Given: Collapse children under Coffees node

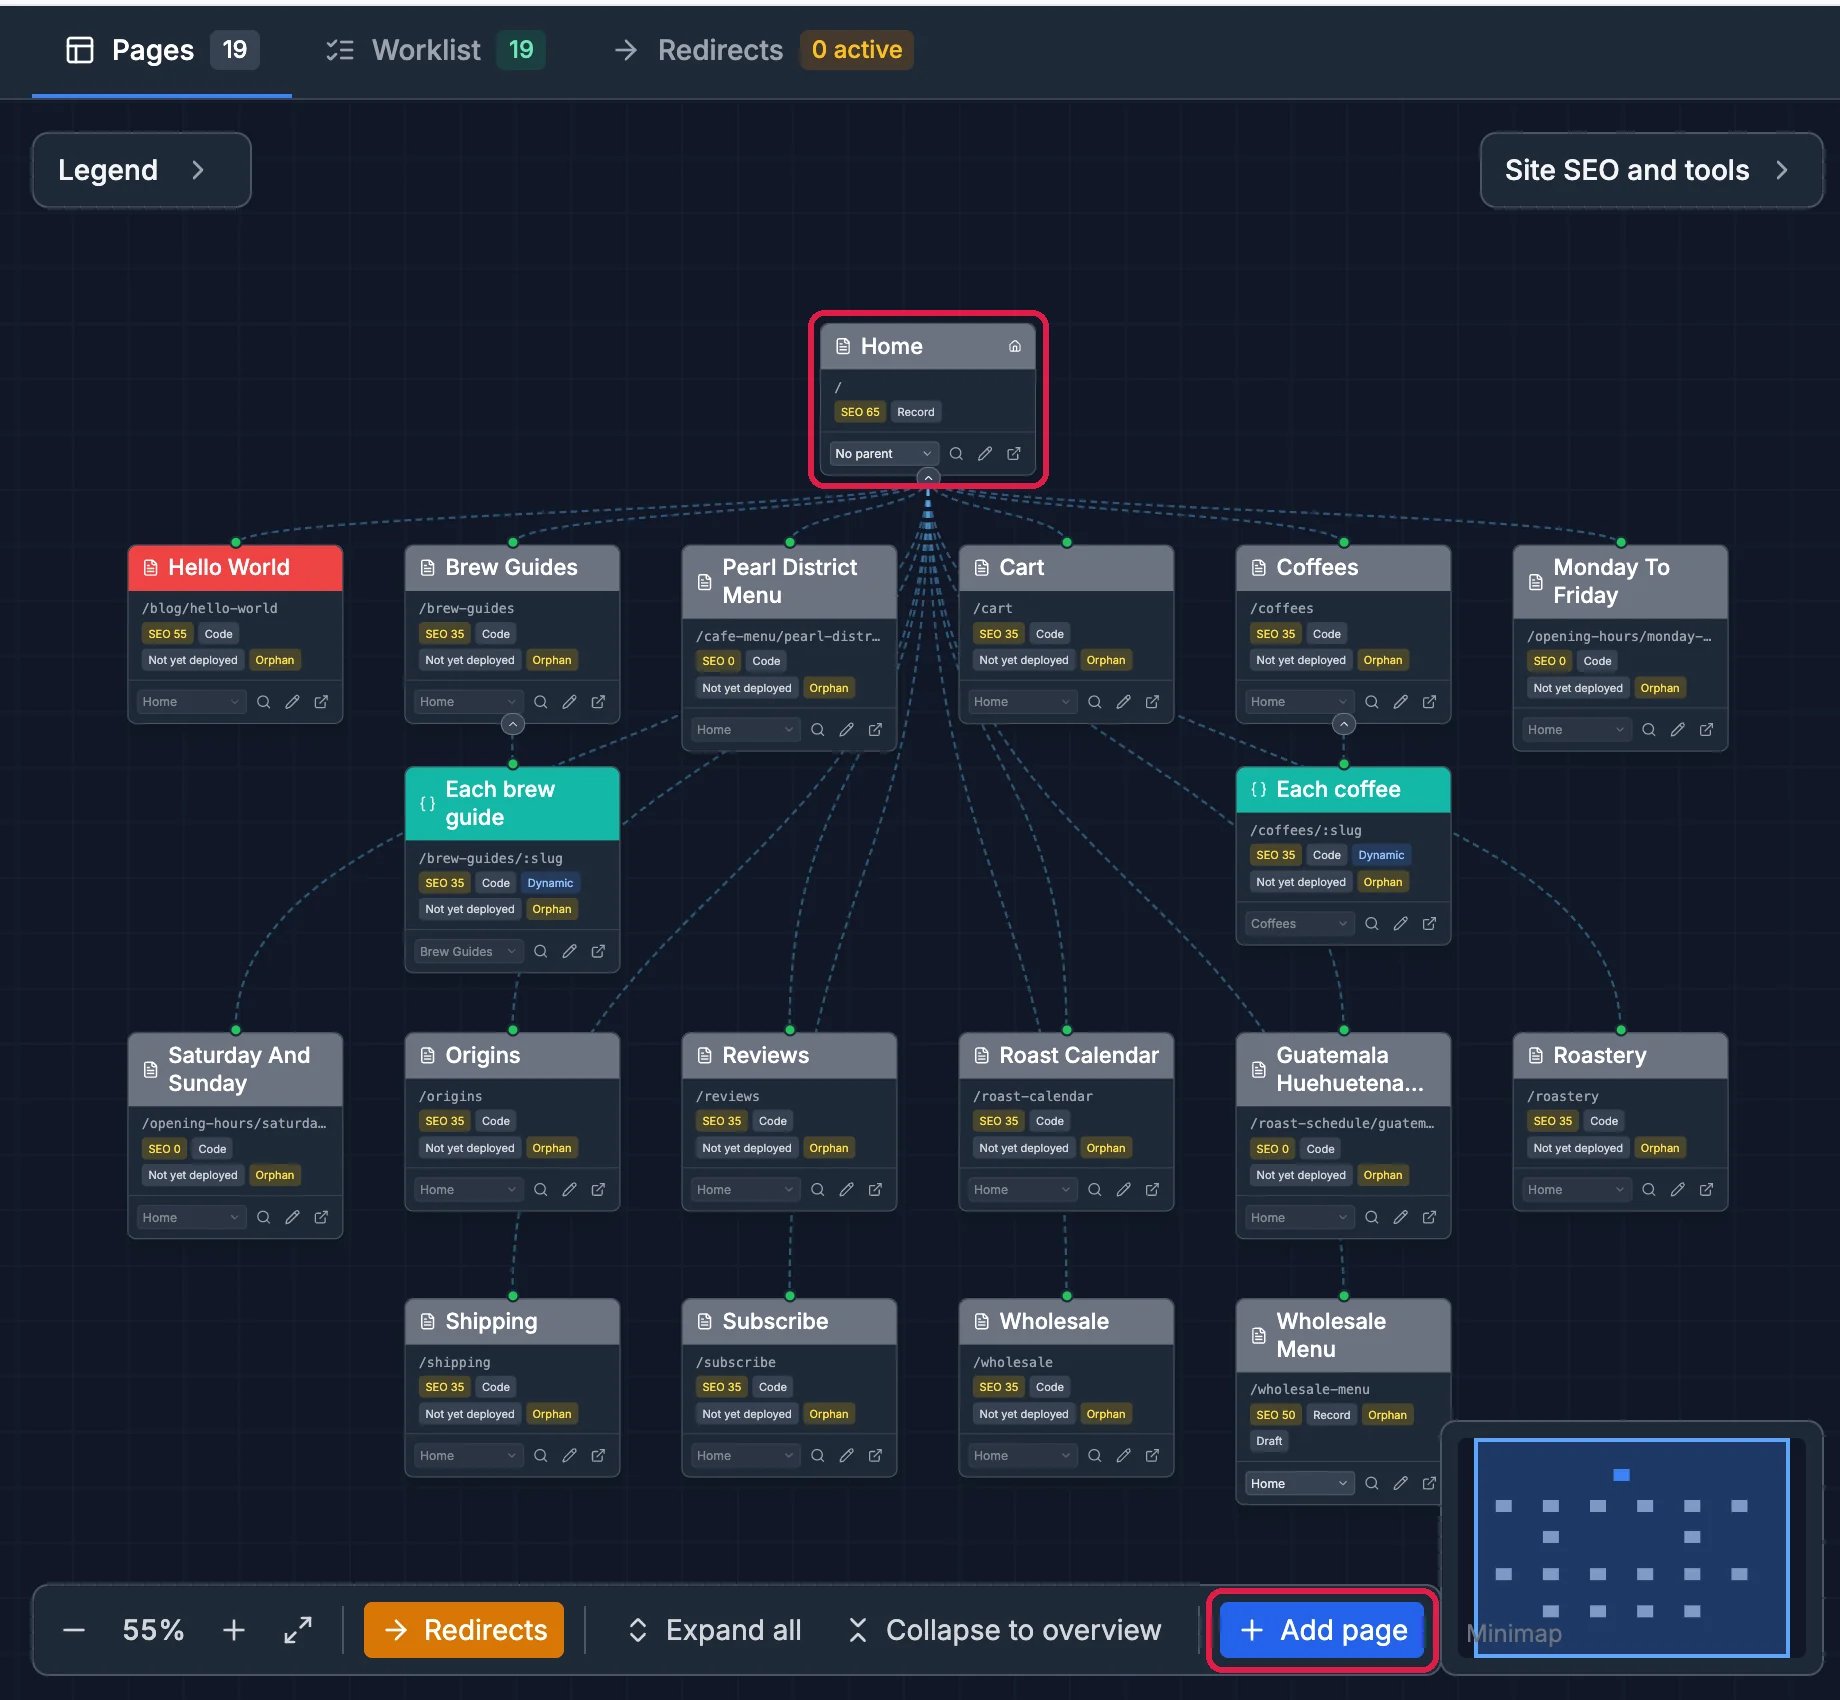Looking at the screenshot, I should [x=1344, y=724].
